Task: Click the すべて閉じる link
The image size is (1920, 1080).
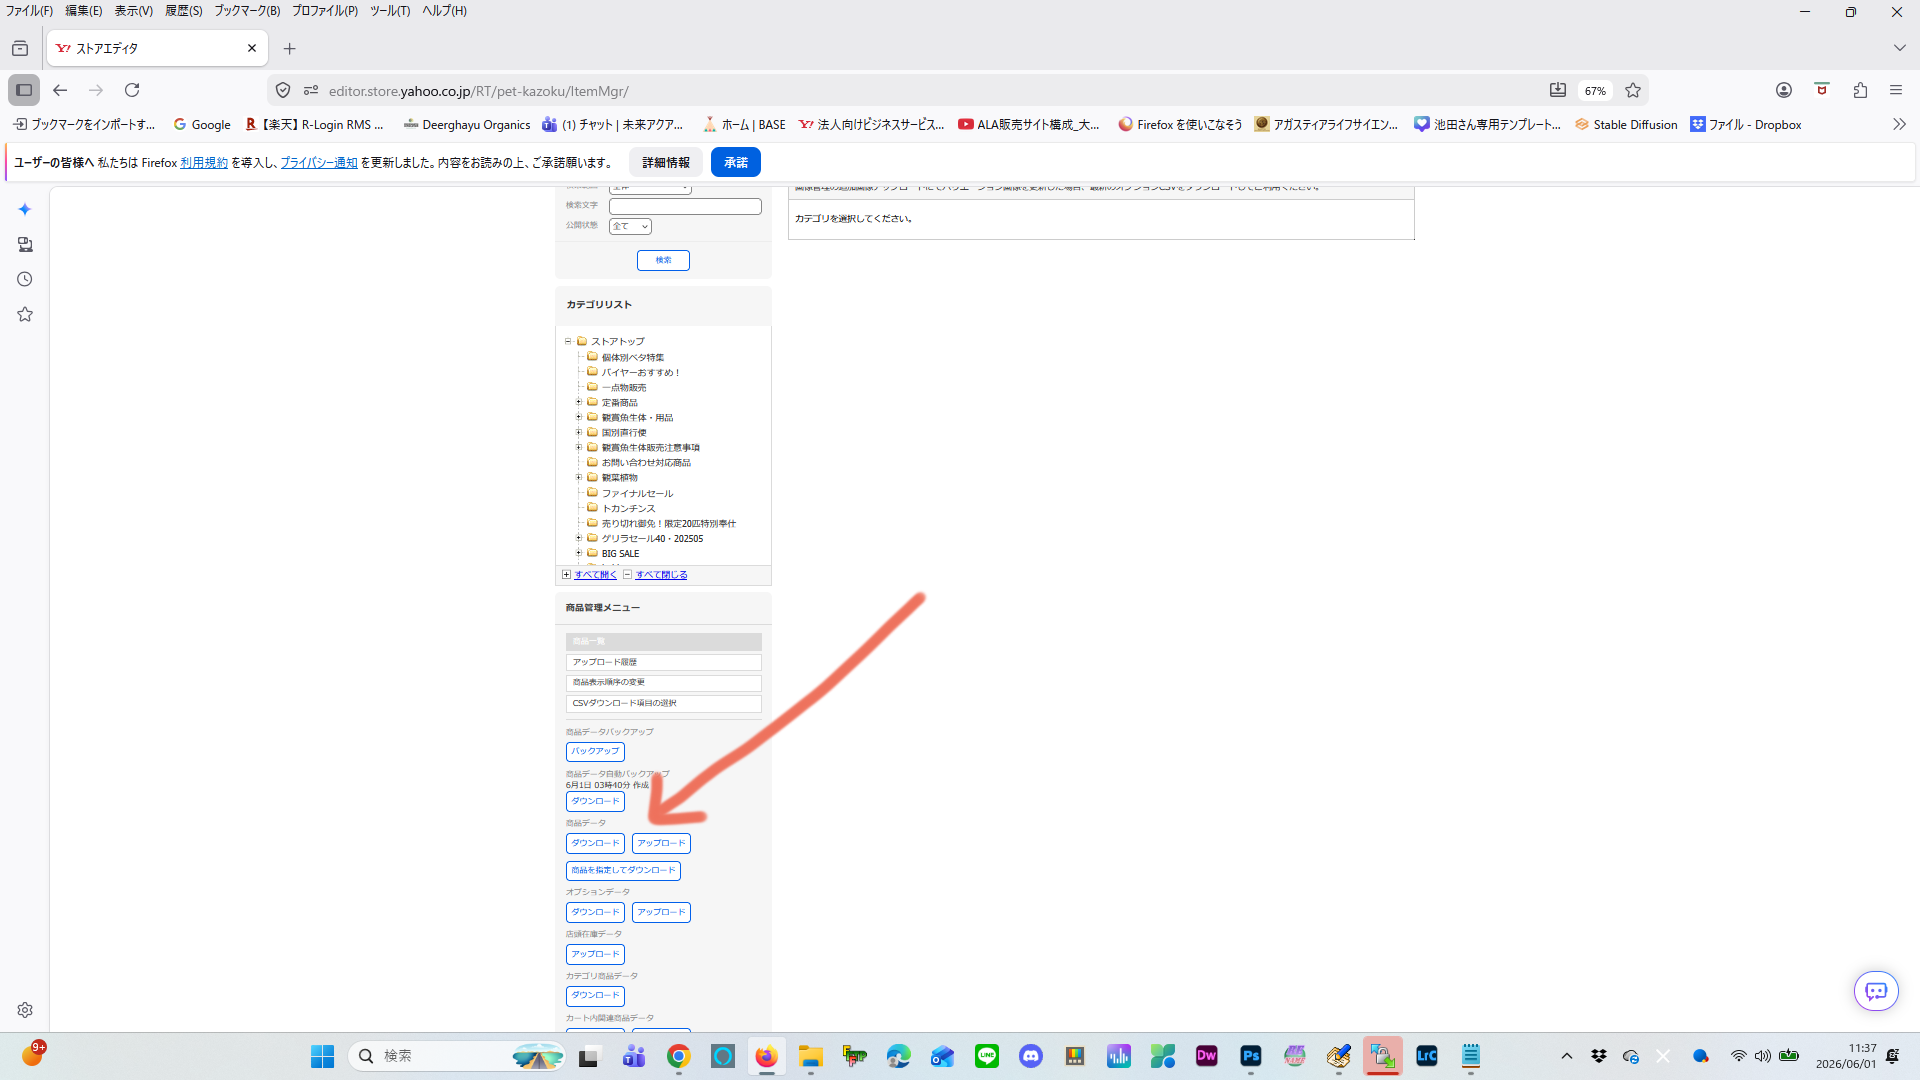Action: point(661,575)
